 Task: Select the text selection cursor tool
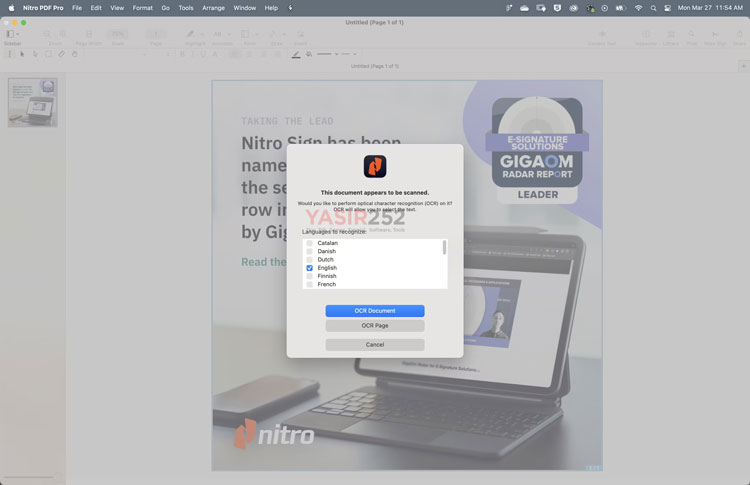pyautogui.click(x=9, y=54)
